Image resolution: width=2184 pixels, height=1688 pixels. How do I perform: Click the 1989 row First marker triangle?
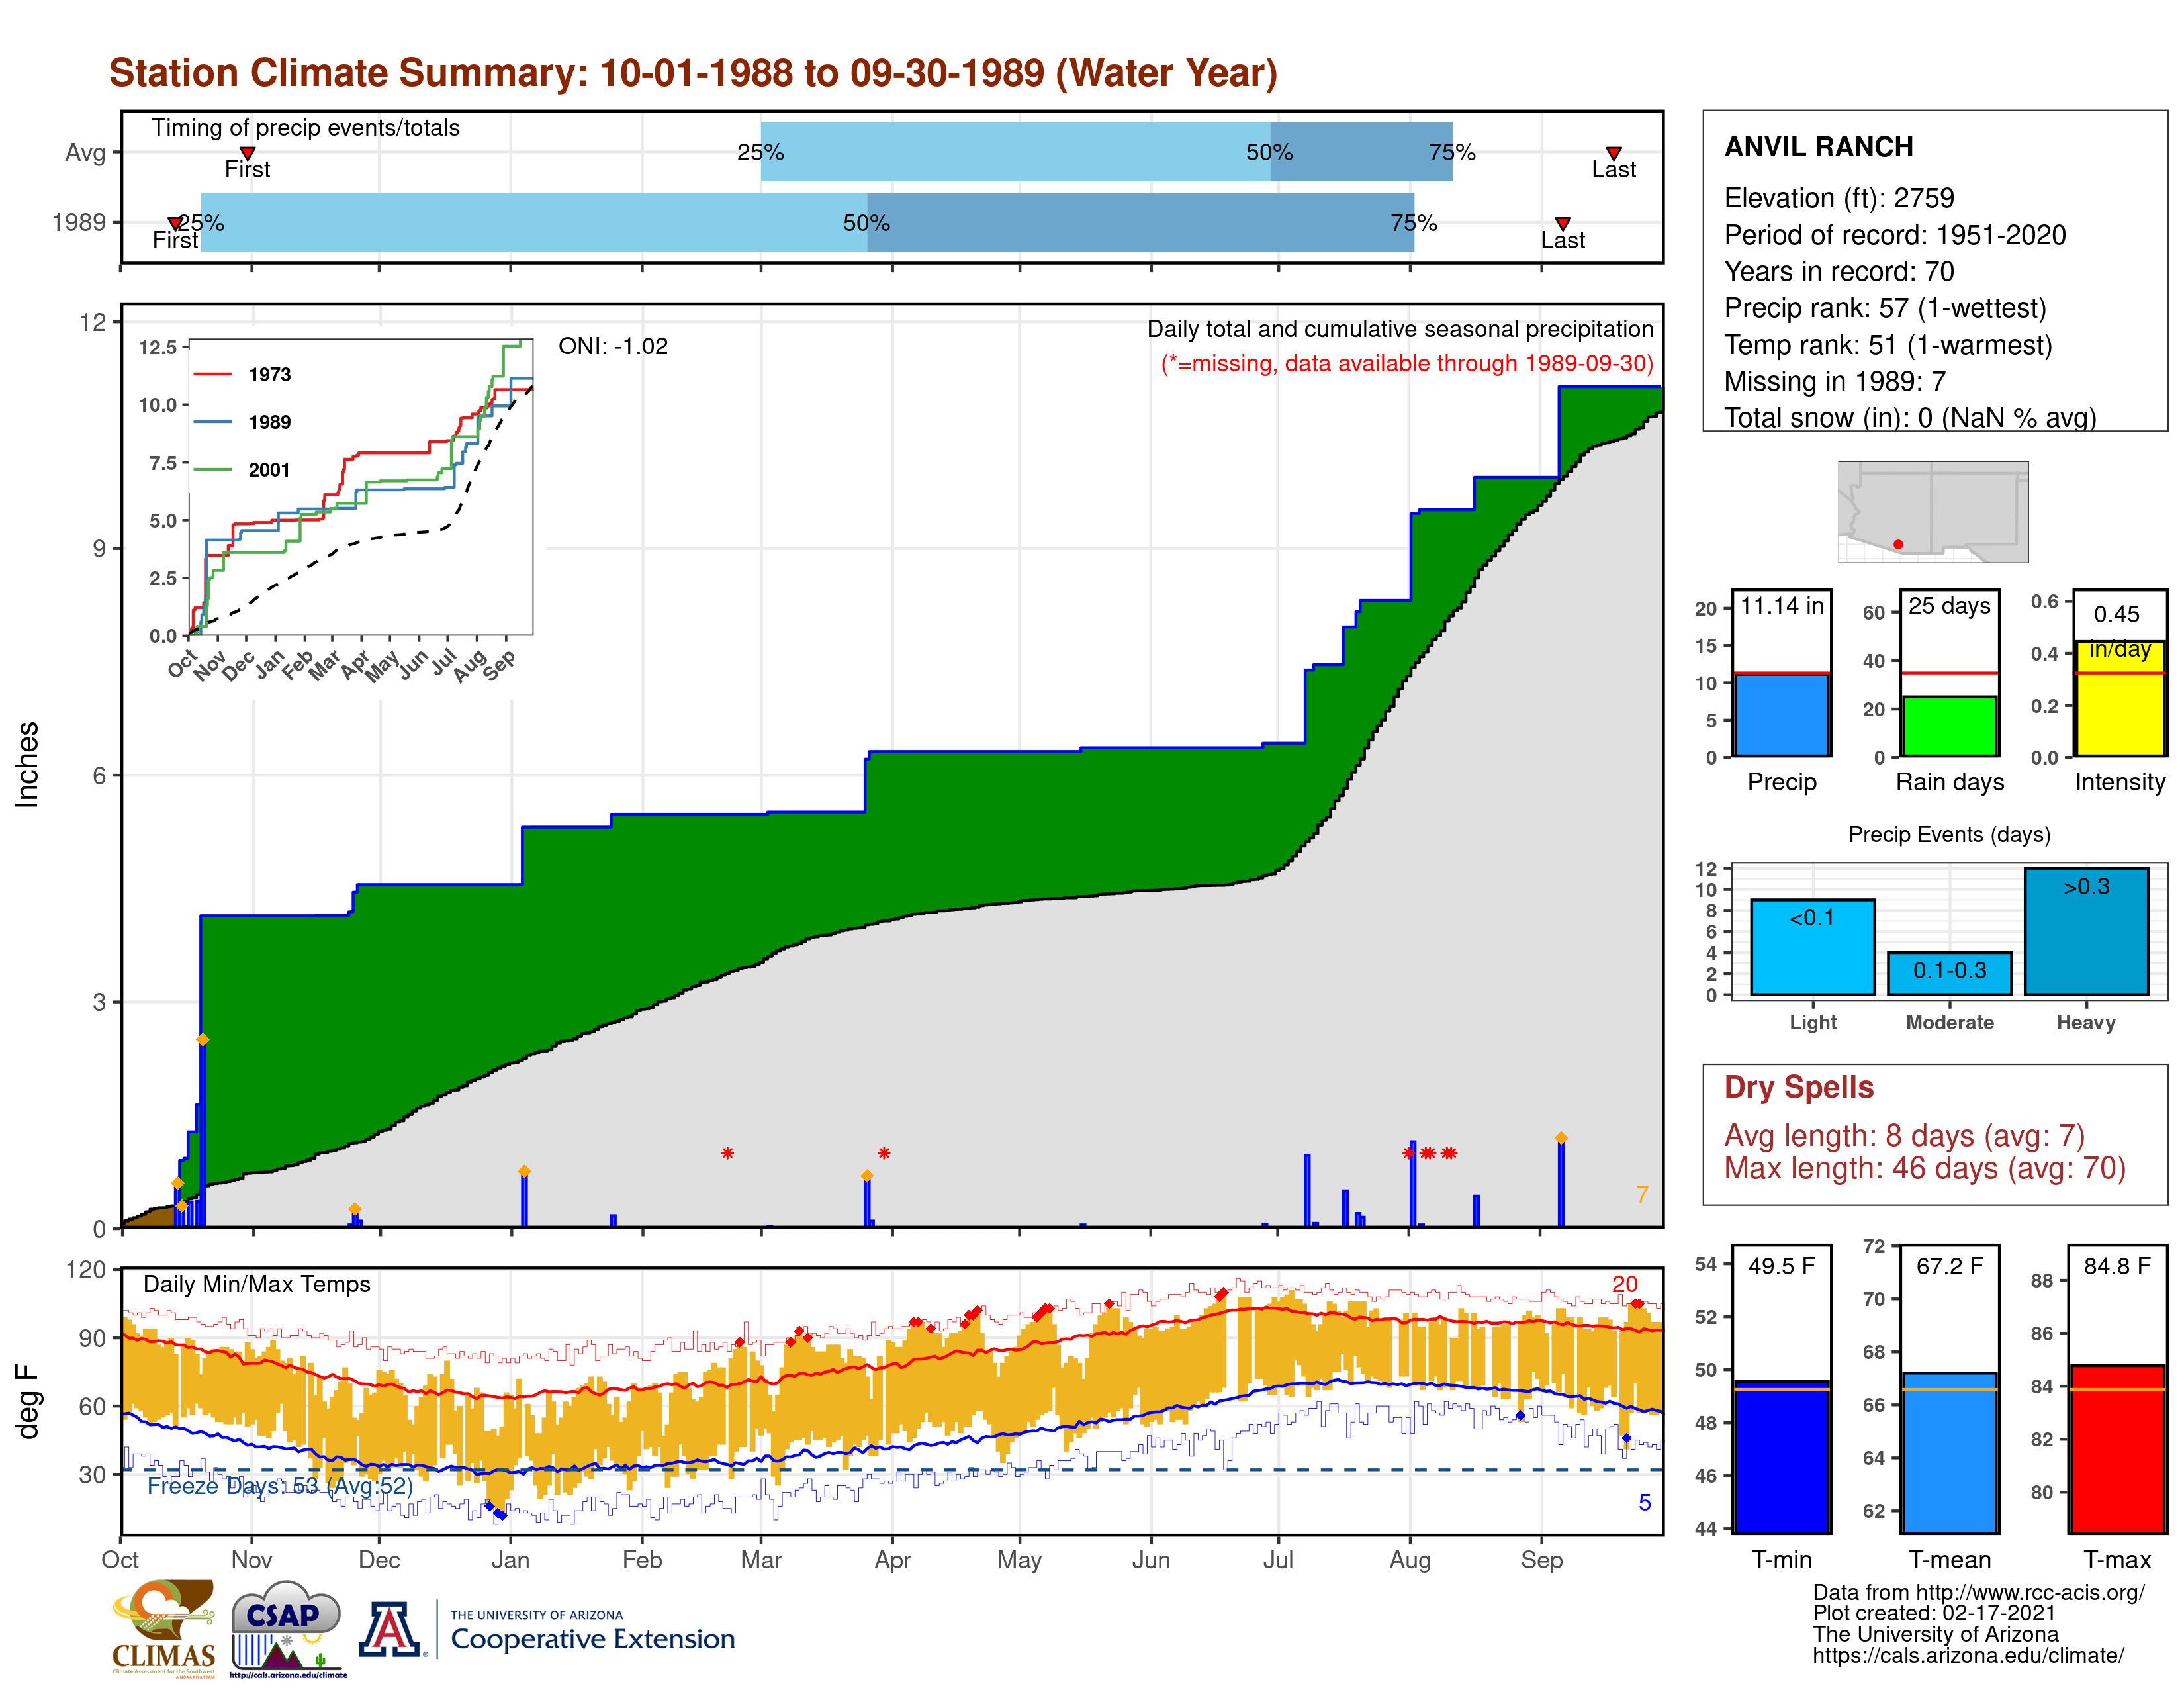(174, 223)
